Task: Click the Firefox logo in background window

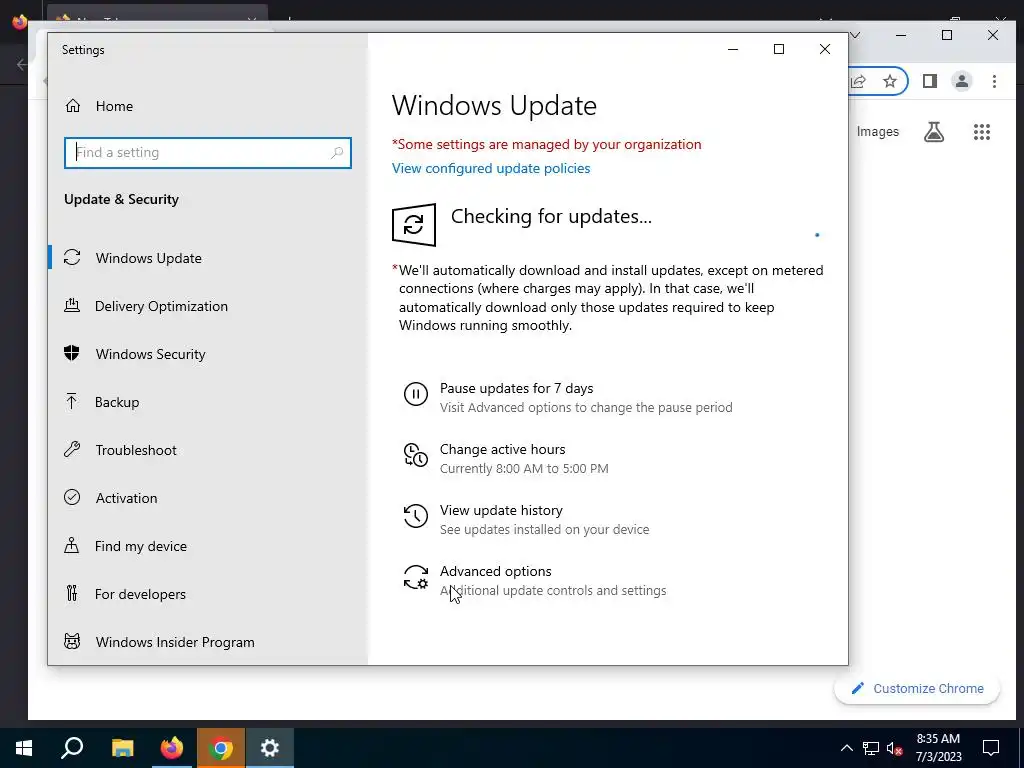Action: tap(20, 22)
